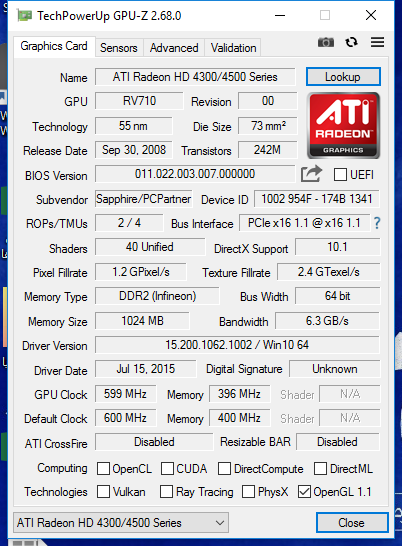This screenshot has height=546, width=402.
Task: Go to the Validation tab
Action: pyautogui.click(x=233, y=48)
